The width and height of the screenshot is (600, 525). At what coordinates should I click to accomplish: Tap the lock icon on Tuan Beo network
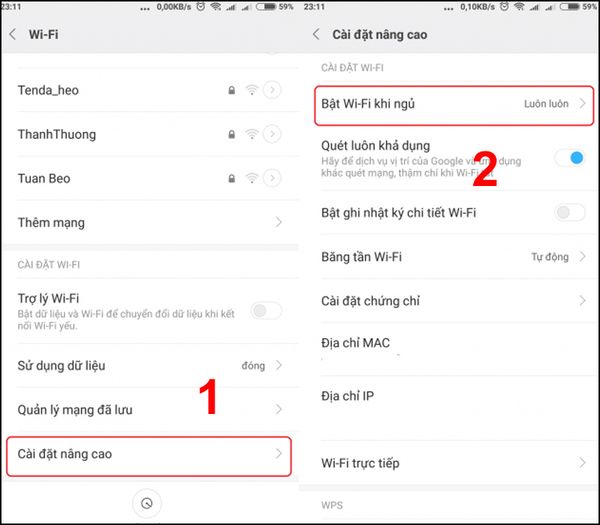point(232,178)
